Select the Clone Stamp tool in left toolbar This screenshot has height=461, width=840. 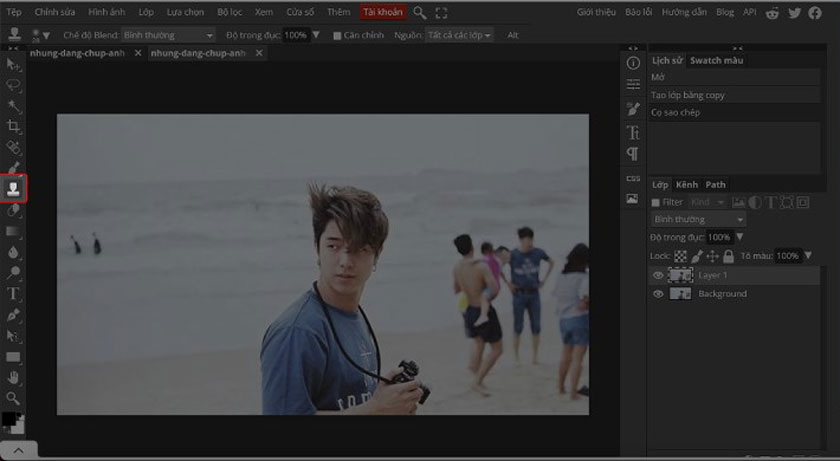point(13,188)
